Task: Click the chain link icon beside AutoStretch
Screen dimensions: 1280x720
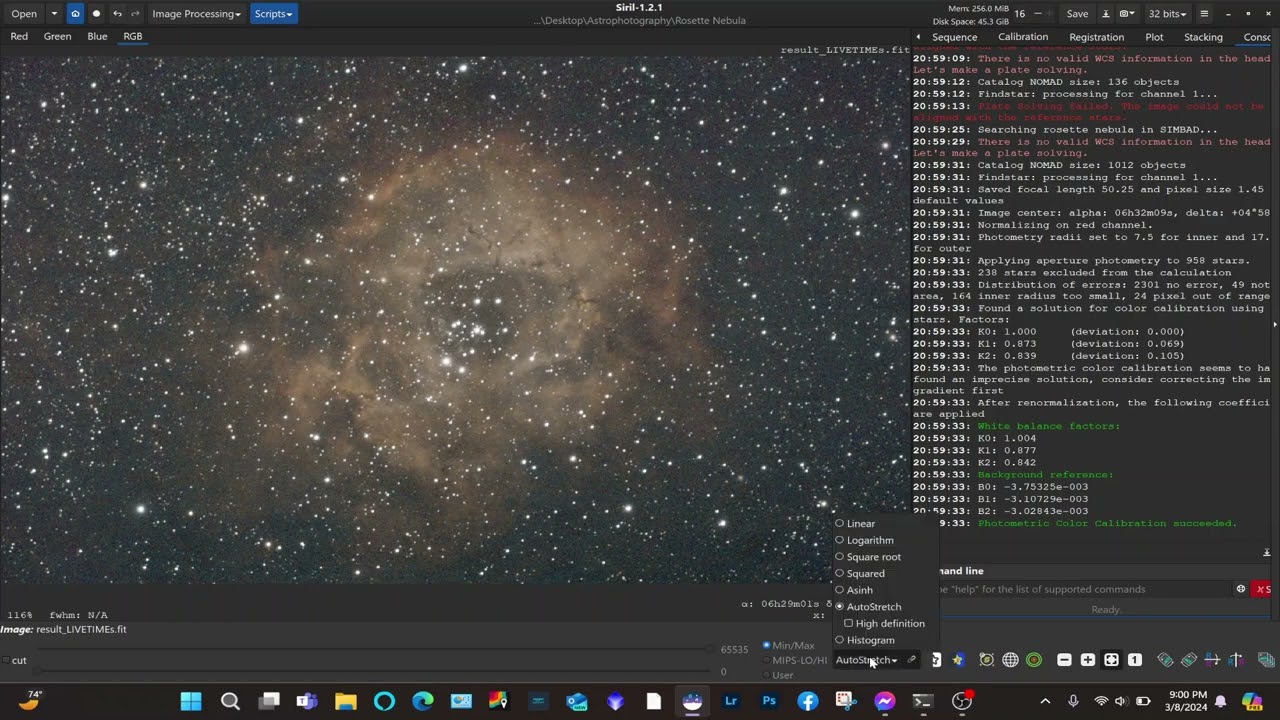Action: pos(911,660)
